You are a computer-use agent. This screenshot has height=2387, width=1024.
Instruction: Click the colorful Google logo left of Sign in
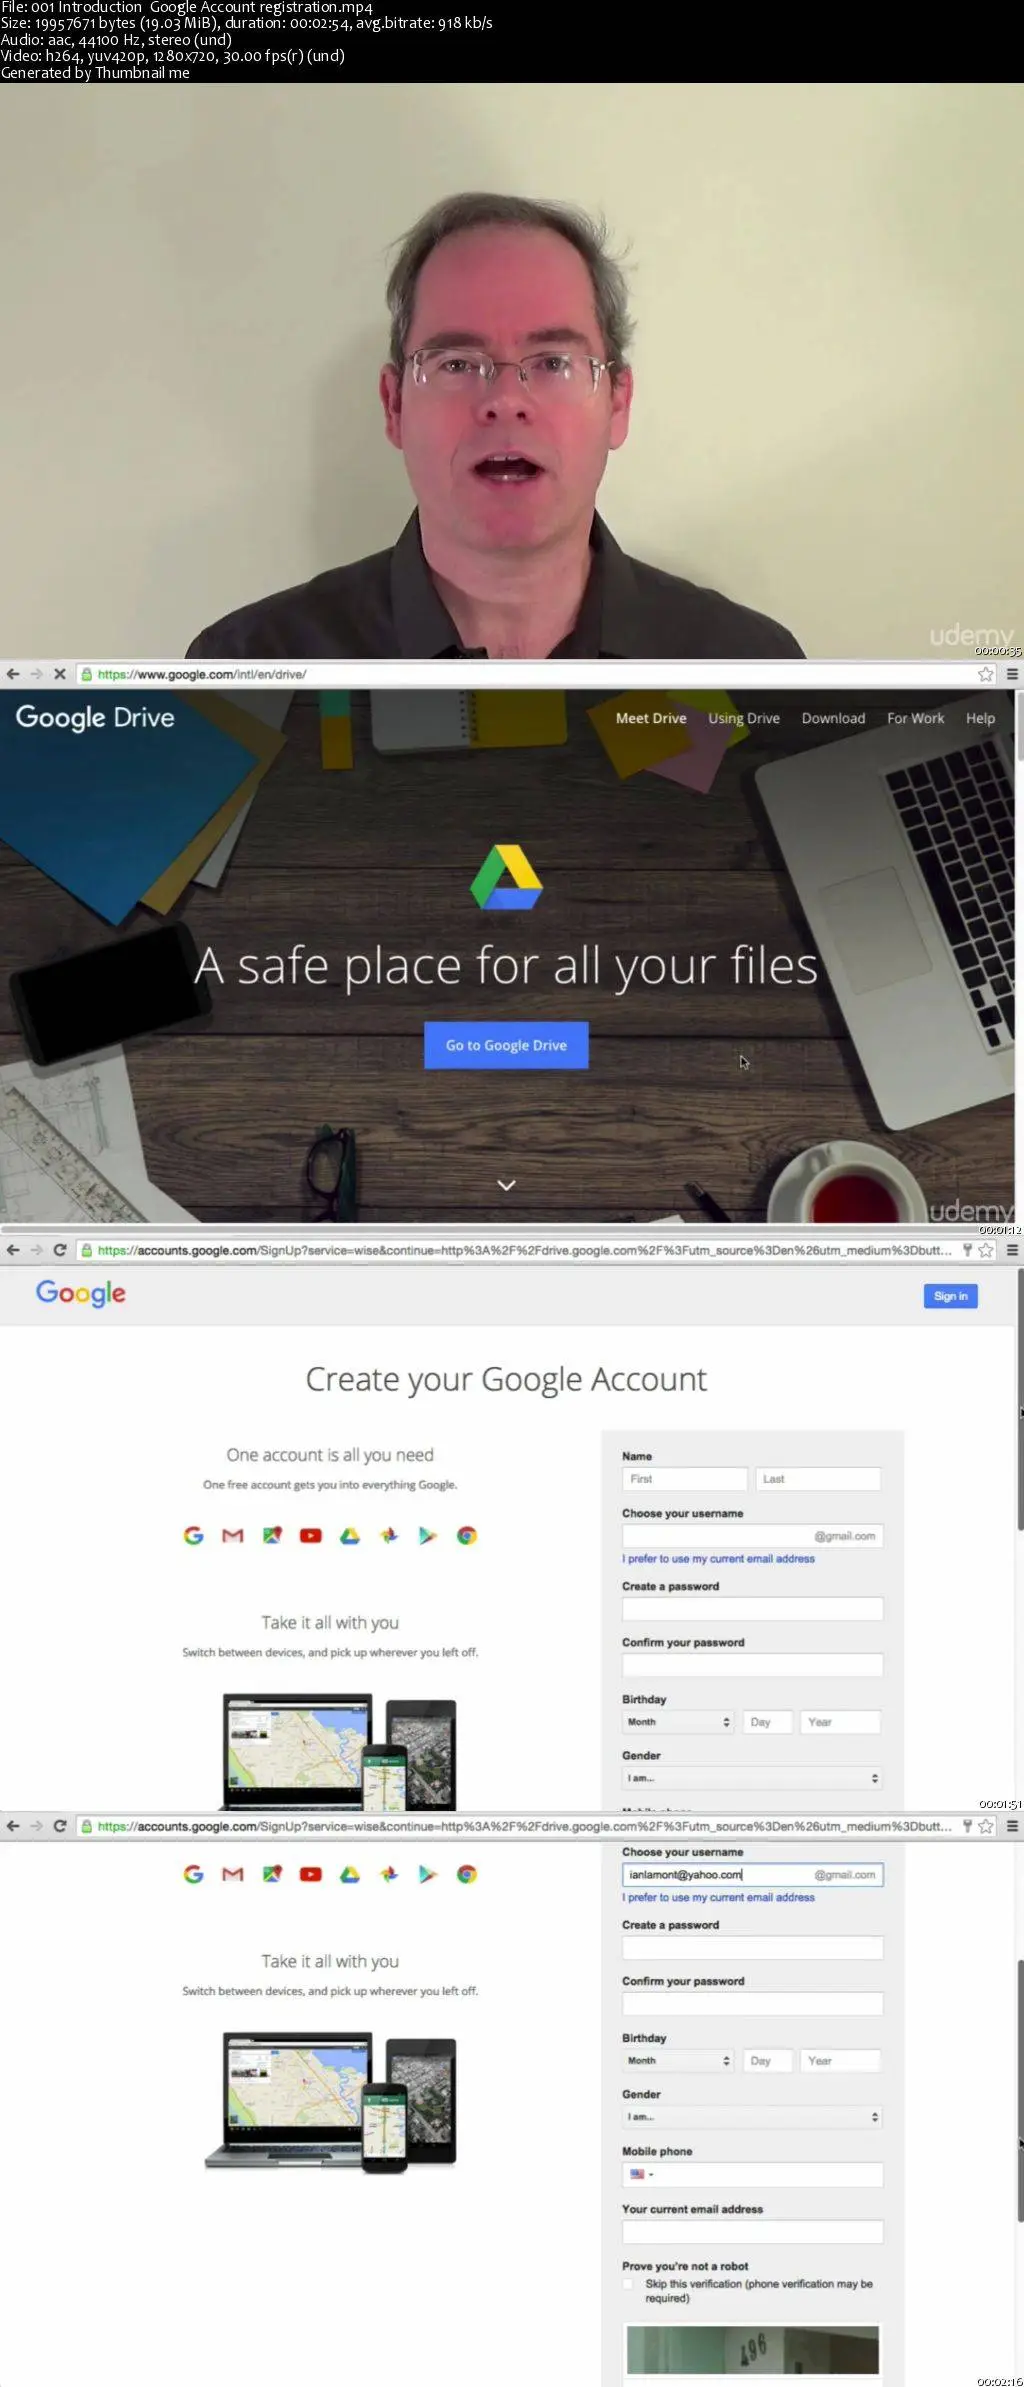[81, 1294]
